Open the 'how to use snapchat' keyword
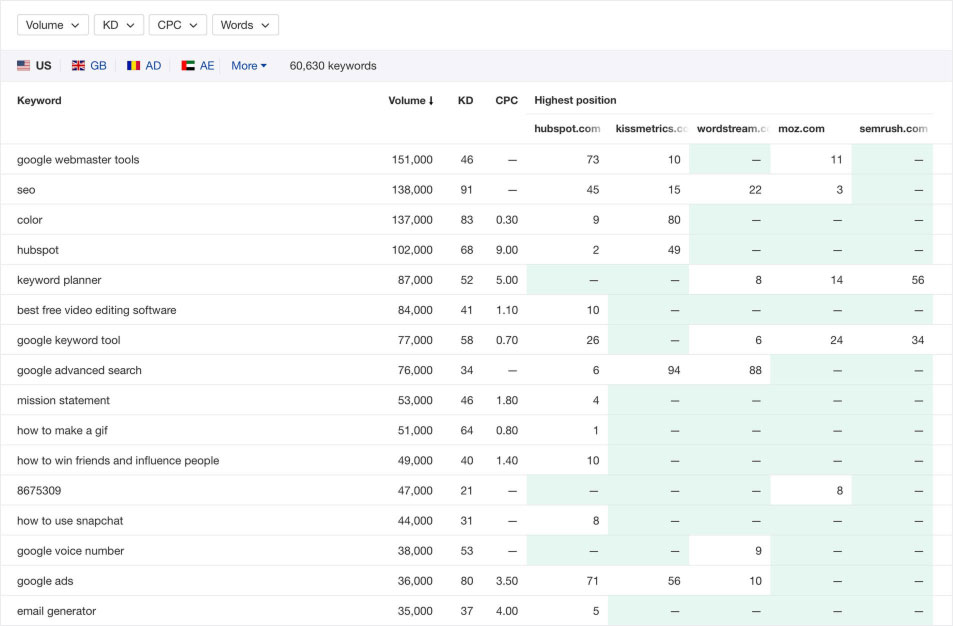This screenshot has width=953, height=626. (70, 521)
